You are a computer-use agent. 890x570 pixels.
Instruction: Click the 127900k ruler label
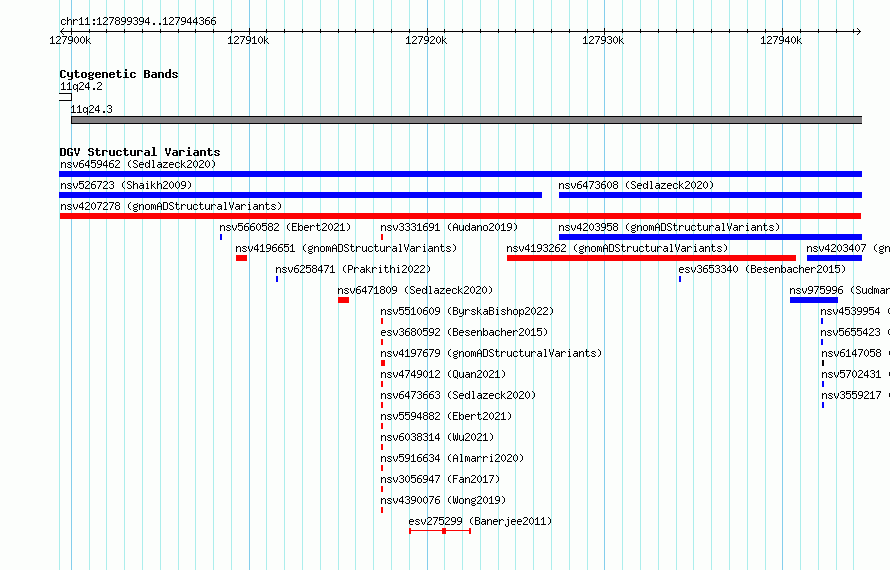(x=70, y=40)
